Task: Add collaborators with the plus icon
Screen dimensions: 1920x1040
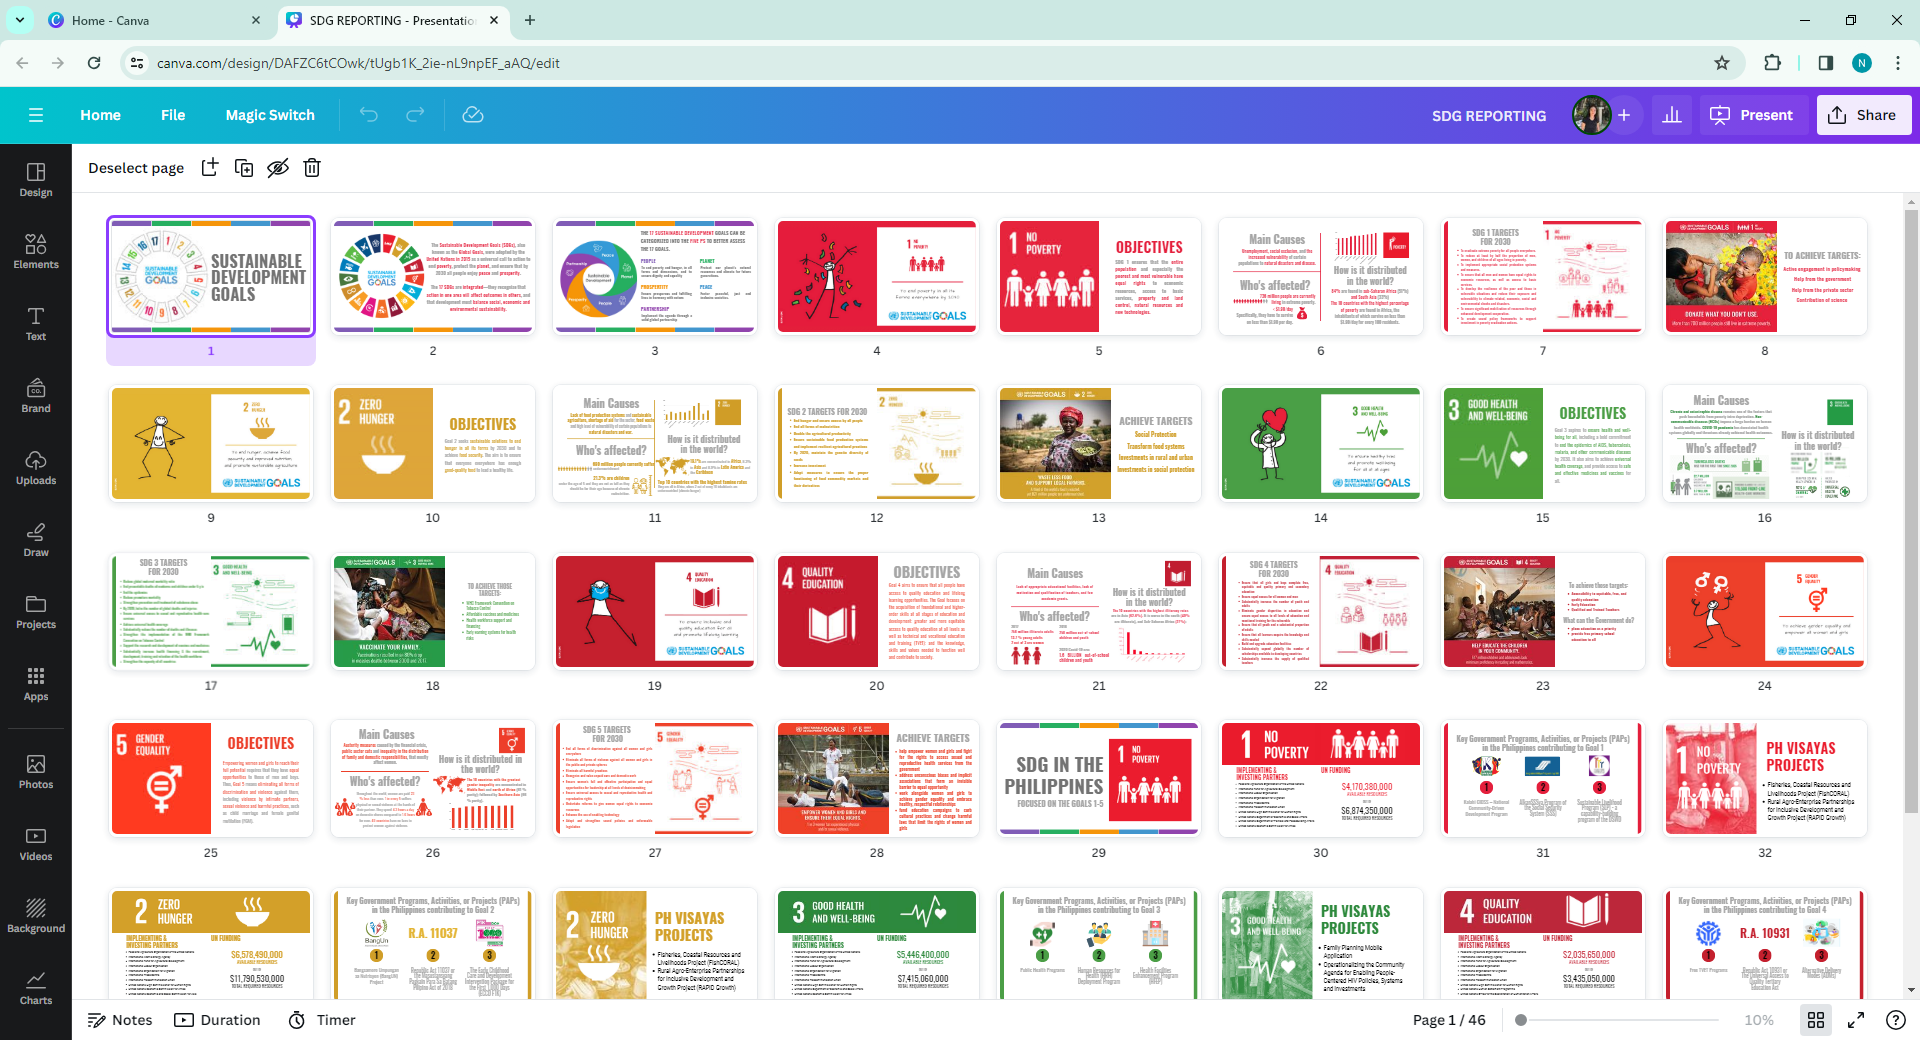Action: [1624, 115]
